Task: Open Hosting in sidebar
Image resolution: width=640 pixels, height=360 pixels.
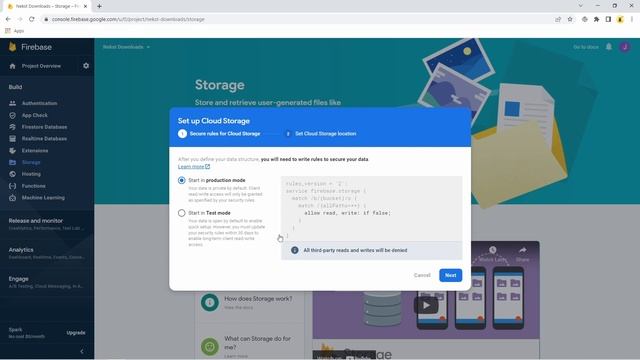Action: click(x=31, y=174)
